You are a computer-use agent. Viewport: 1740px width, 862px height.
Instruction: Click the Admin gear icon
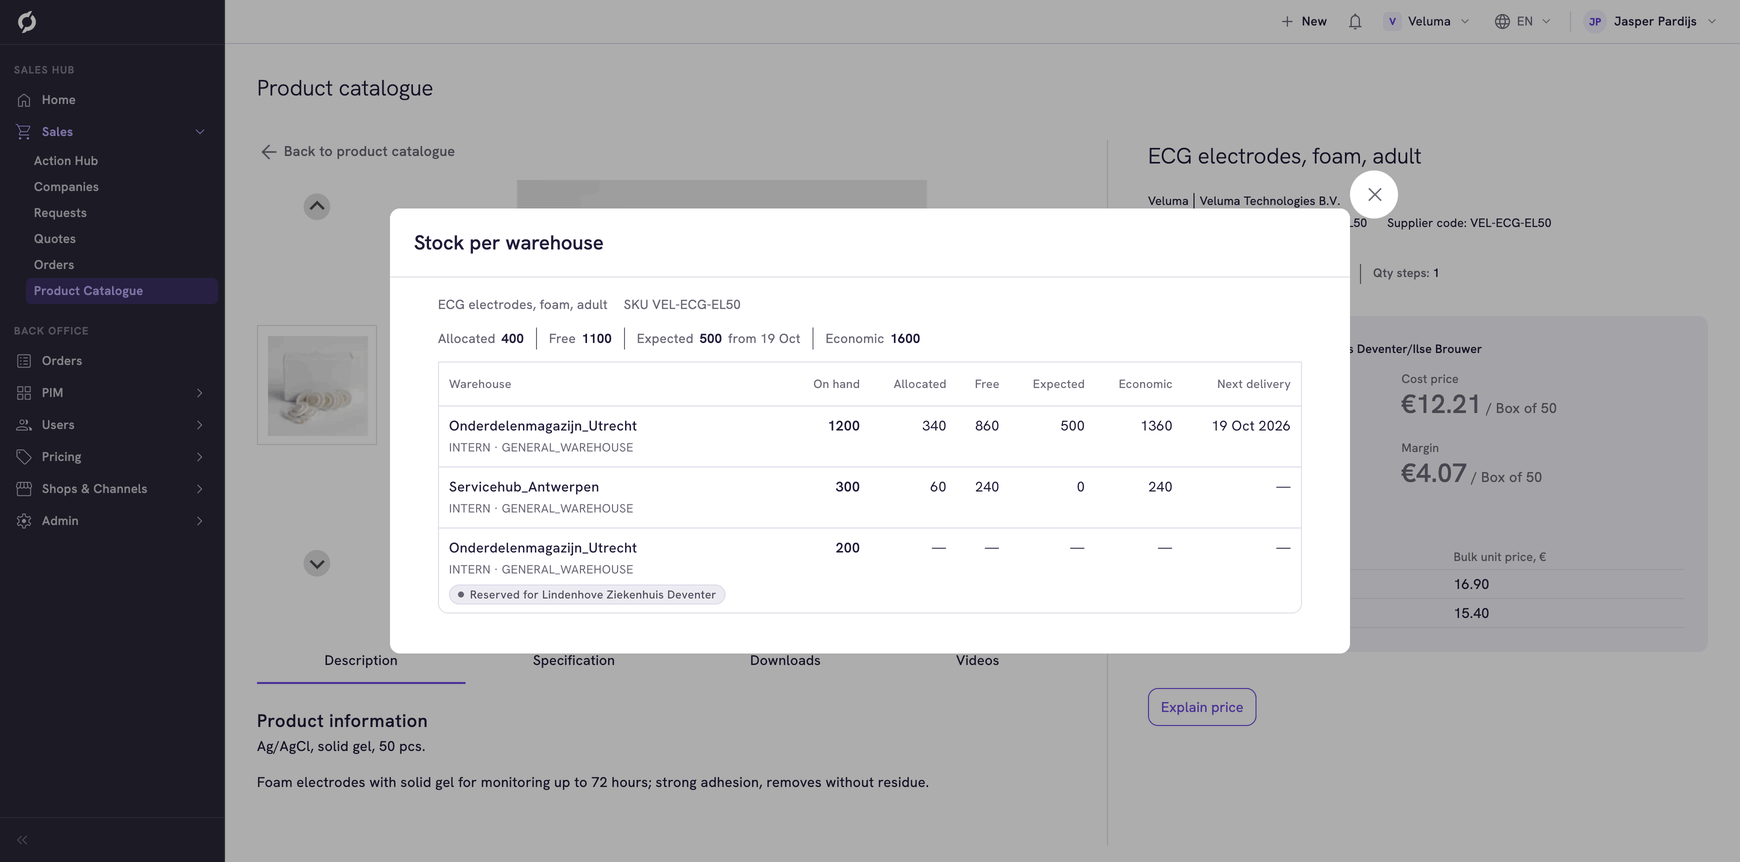click(x=24, y=521)
